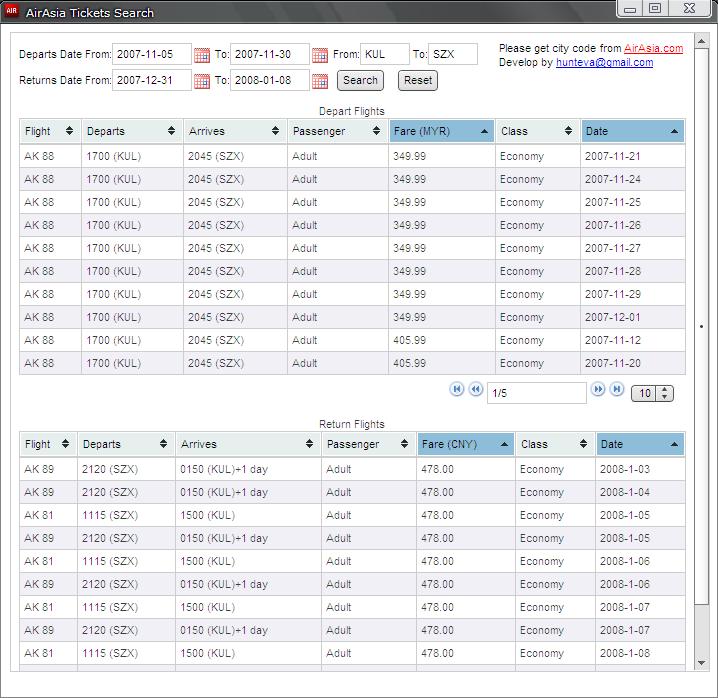The height and width of the screenshot is (698, 718).
Task: Click 405.99 fare on 2007-11-12 row
Action: coord(409,340)
